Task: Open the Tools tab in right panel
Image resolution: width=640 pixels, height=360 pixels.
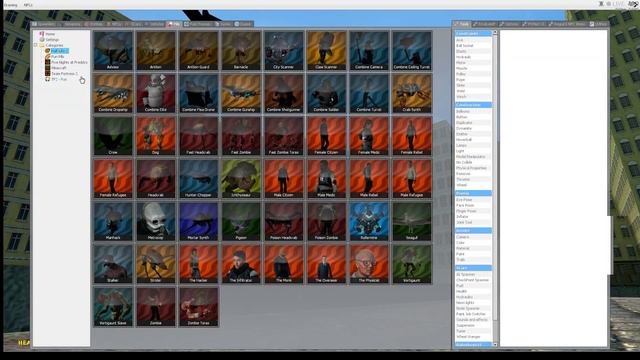Action: coord(462,24)
